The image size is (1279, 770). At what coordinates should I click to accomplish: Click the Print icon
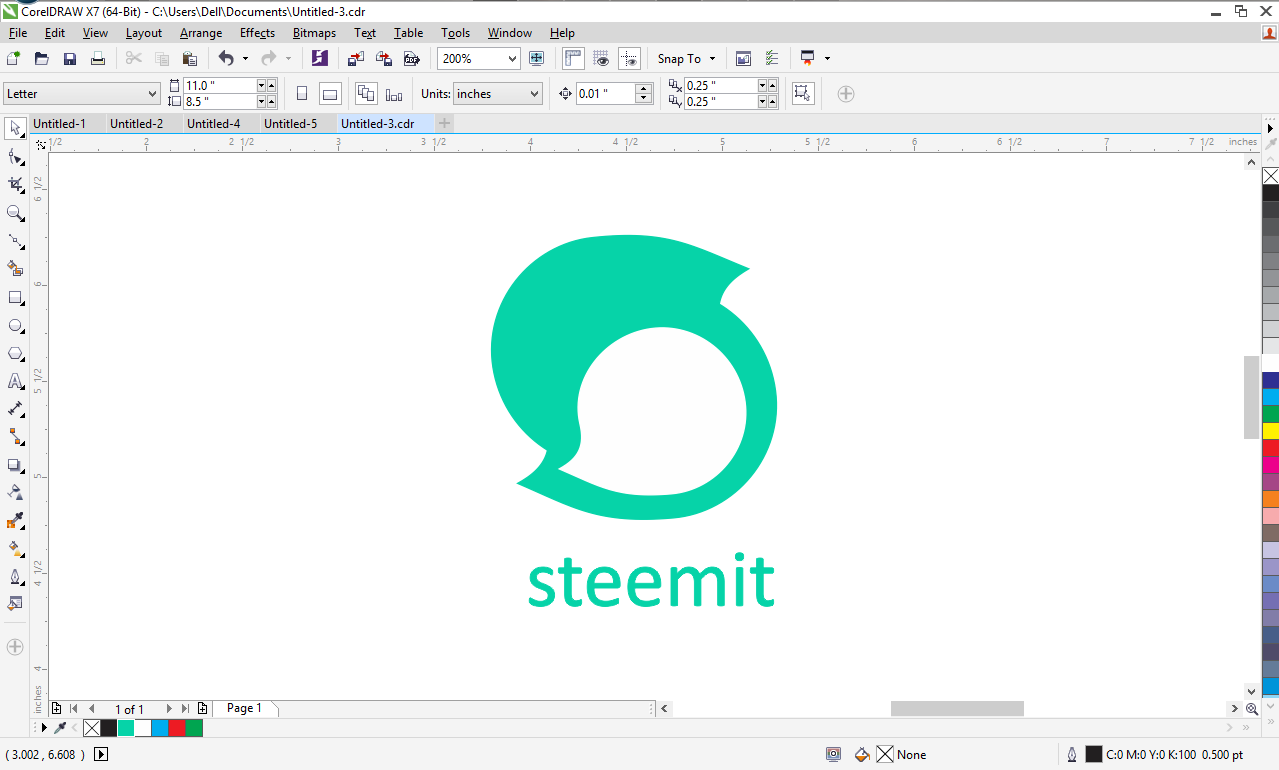pyautogui.click(x=98, y=59)
